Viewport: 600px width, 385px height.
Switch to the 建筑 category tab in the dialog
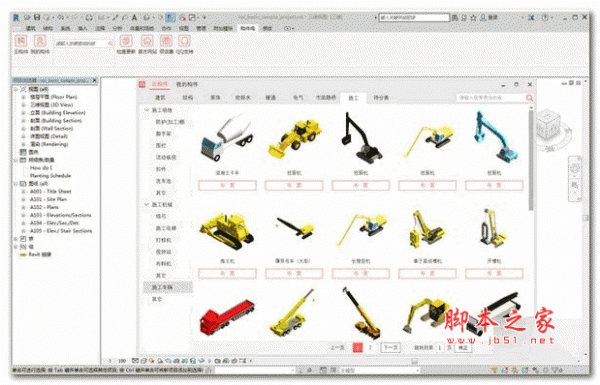coord(160,98)
